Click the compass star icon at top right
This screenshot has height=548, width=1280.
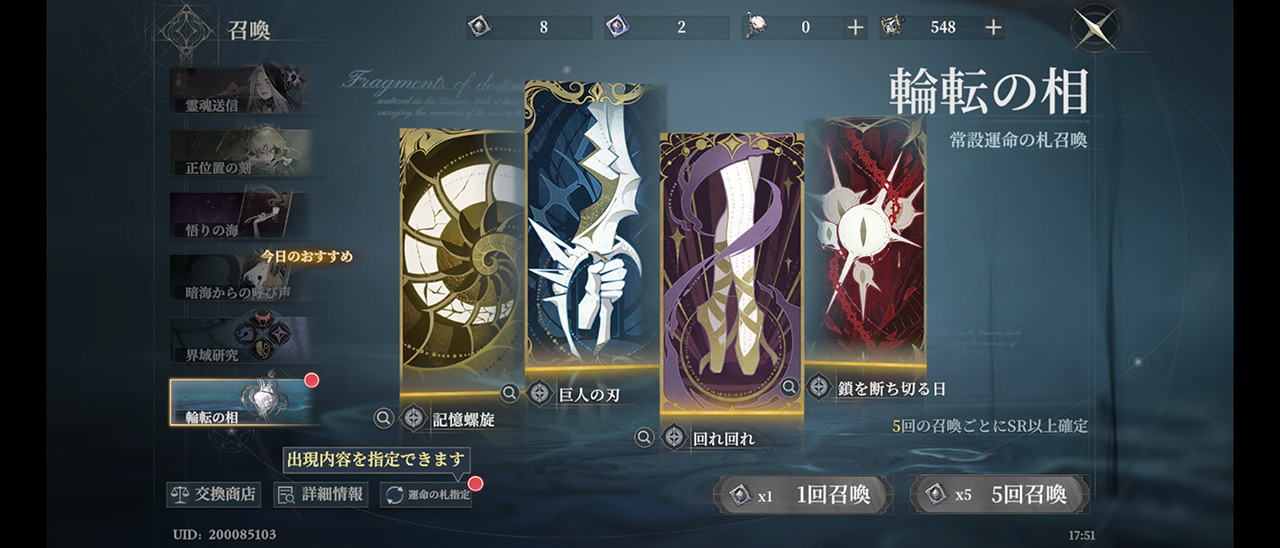tap(1094, 28)
